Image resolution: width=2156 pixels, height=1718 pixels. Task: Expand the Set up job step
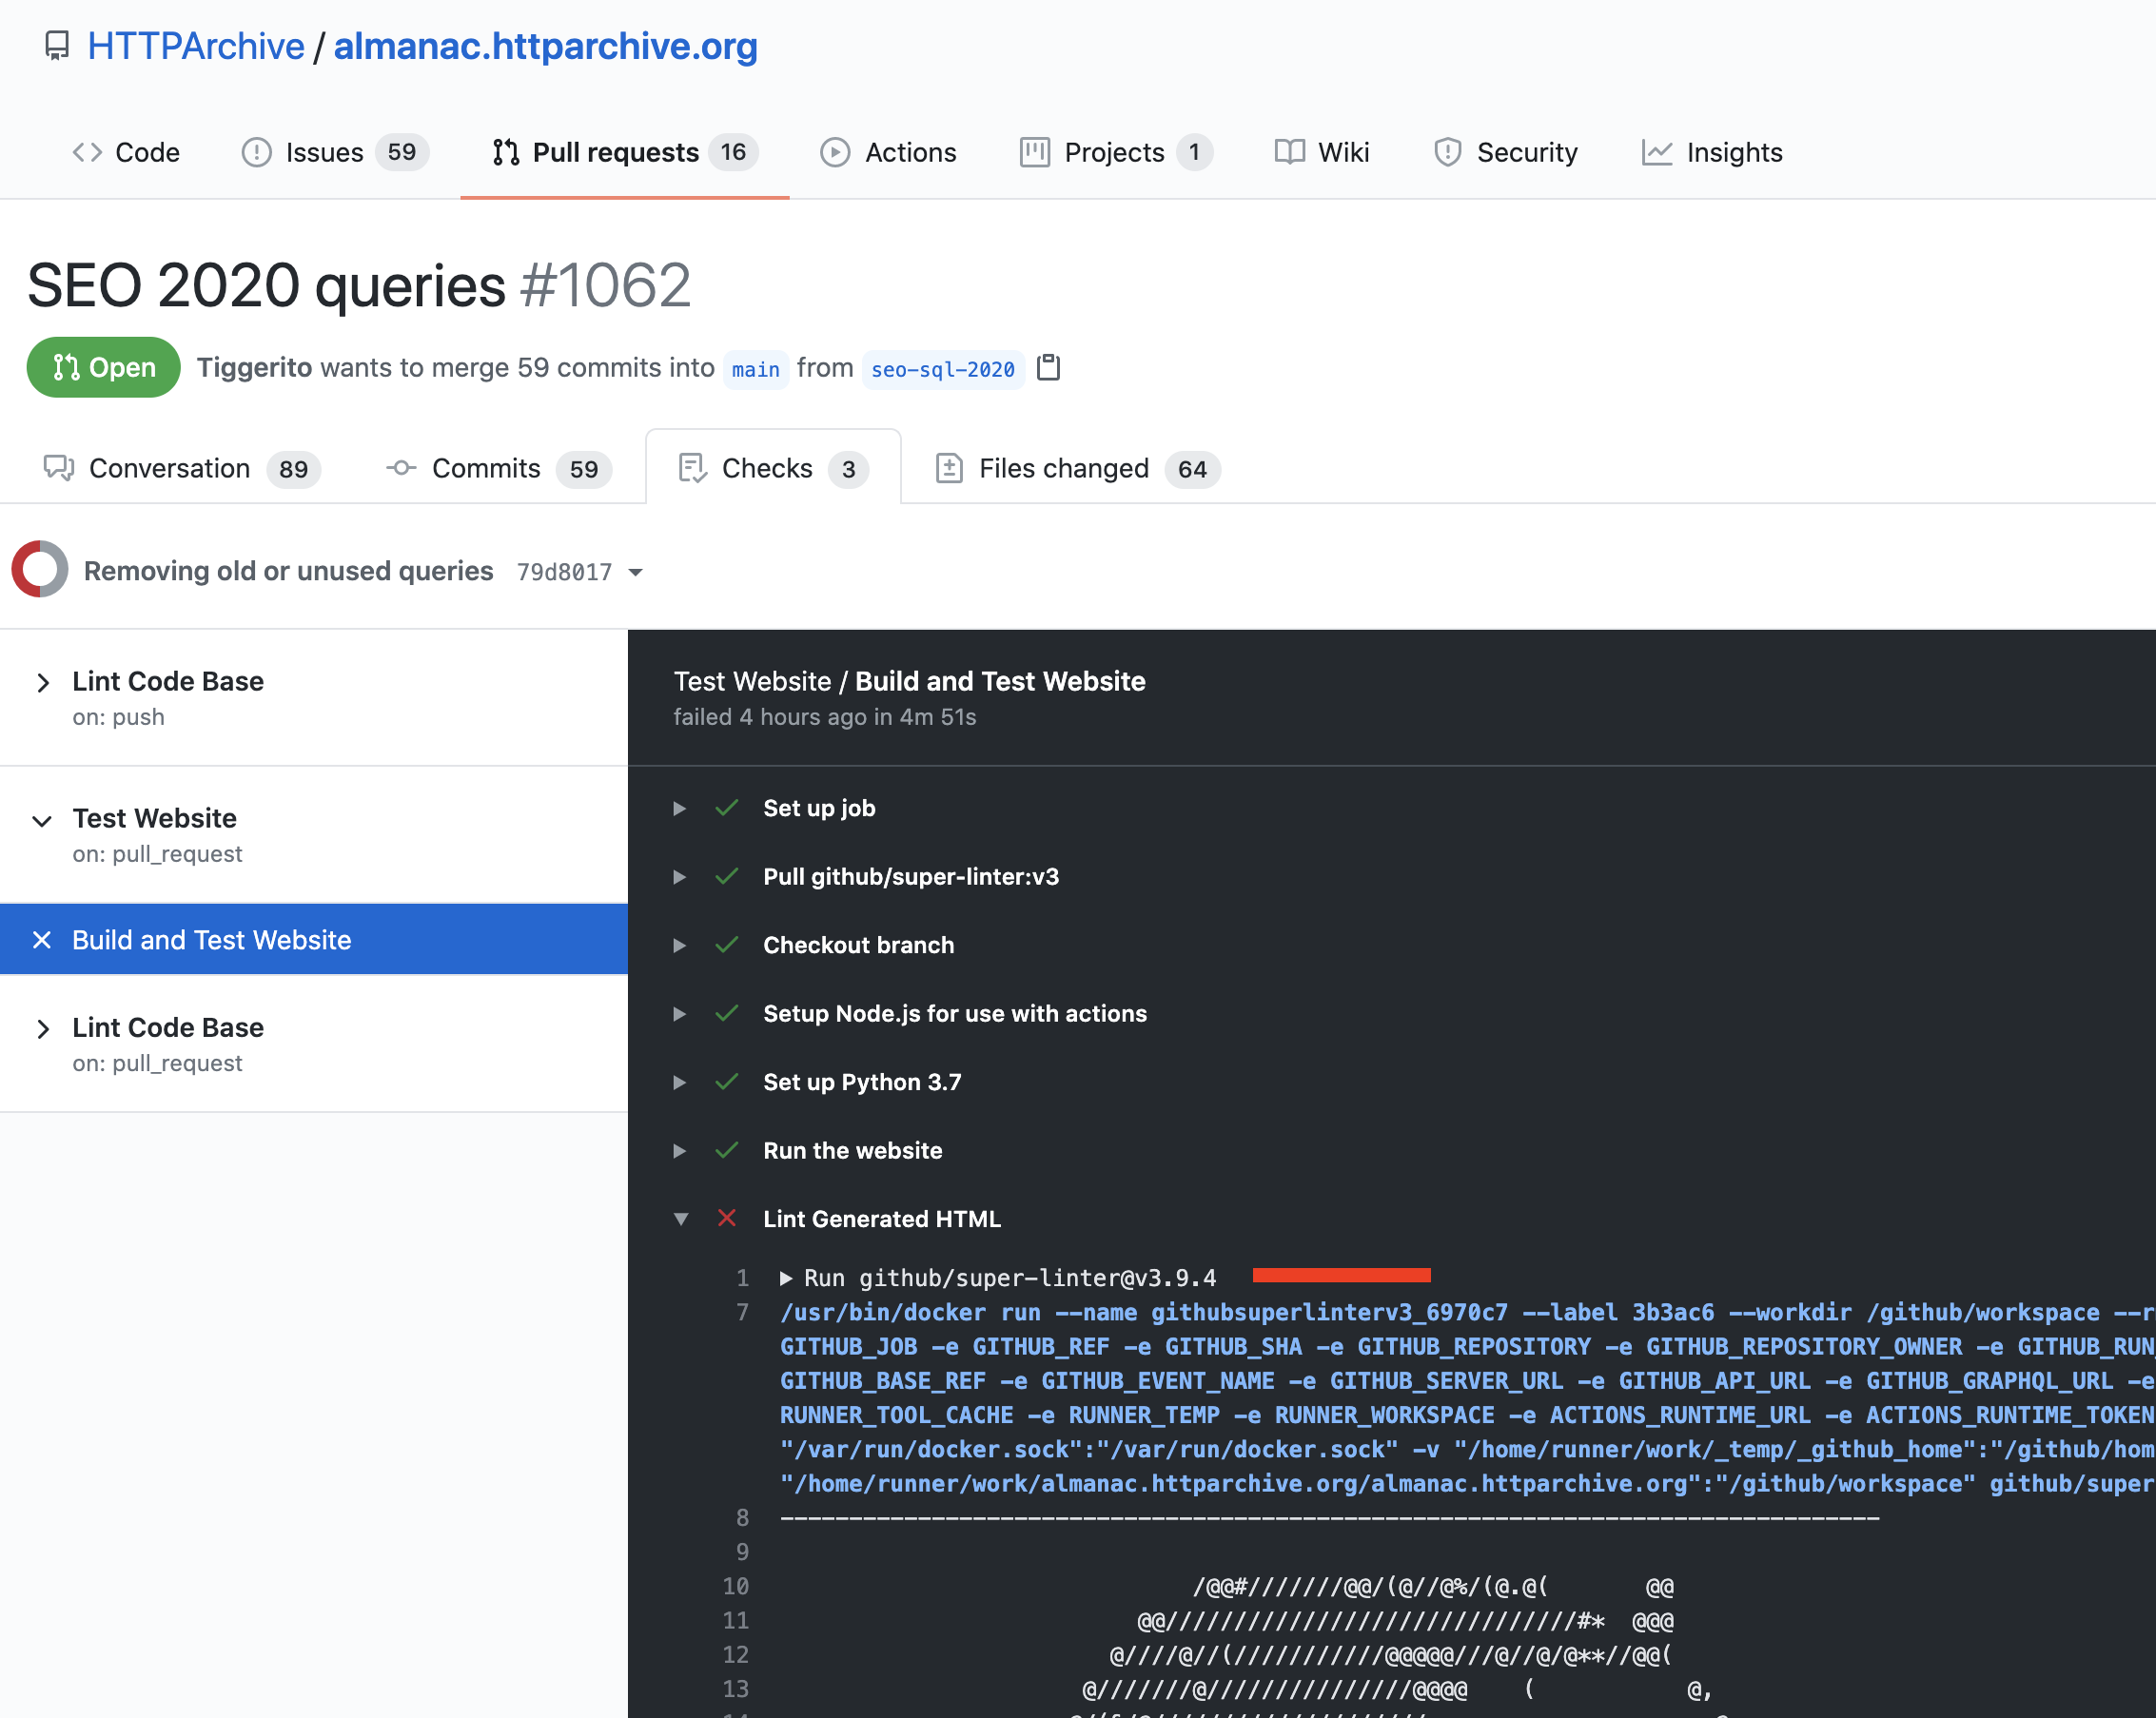click(x=681, y=808)
